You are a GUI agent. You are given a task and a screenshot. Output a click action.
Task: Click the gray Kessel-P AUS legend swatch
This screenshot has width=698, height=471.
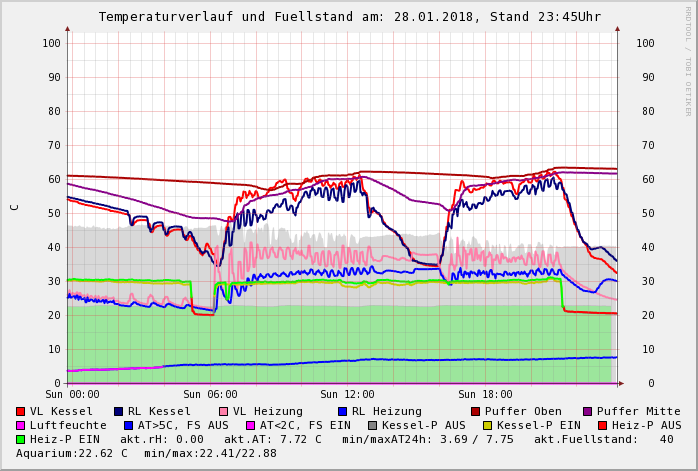click(x=372, y=425)
